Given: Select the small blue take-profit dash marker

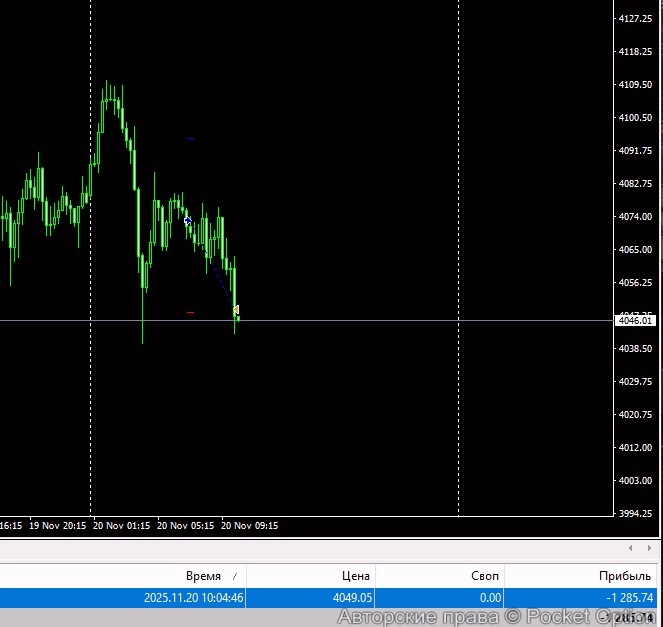Looking at the screenshot, I should (x=191, y=138).
